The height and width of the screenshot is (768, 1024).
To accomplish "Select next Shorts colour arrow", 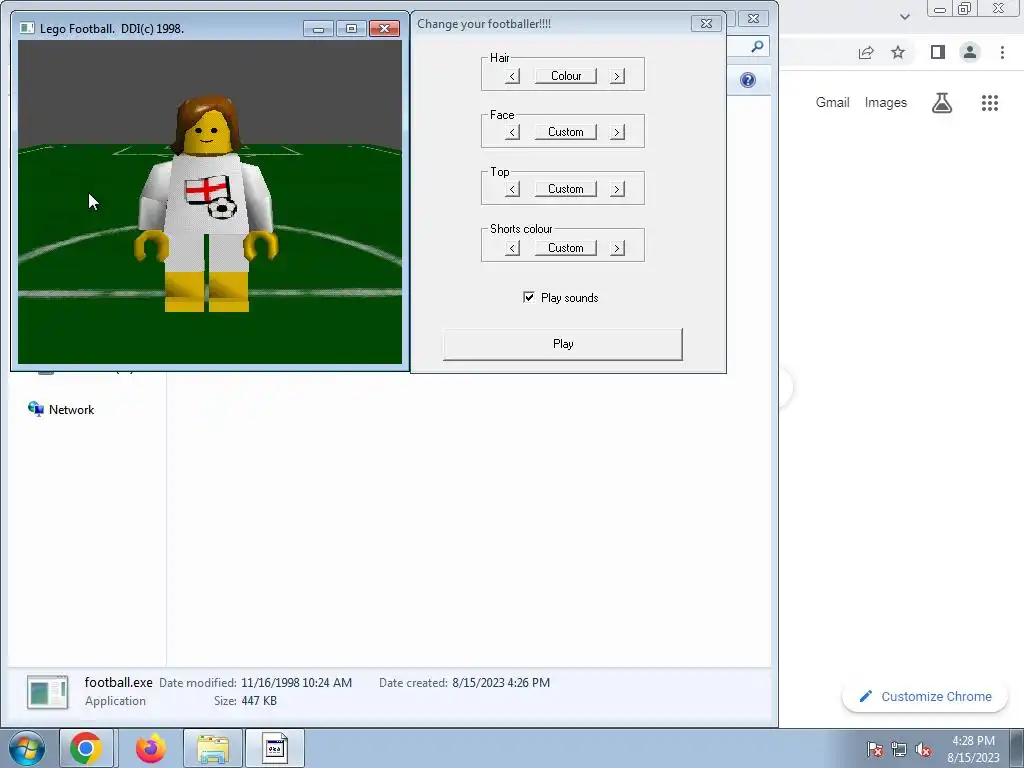I will [x=617, y=248].
